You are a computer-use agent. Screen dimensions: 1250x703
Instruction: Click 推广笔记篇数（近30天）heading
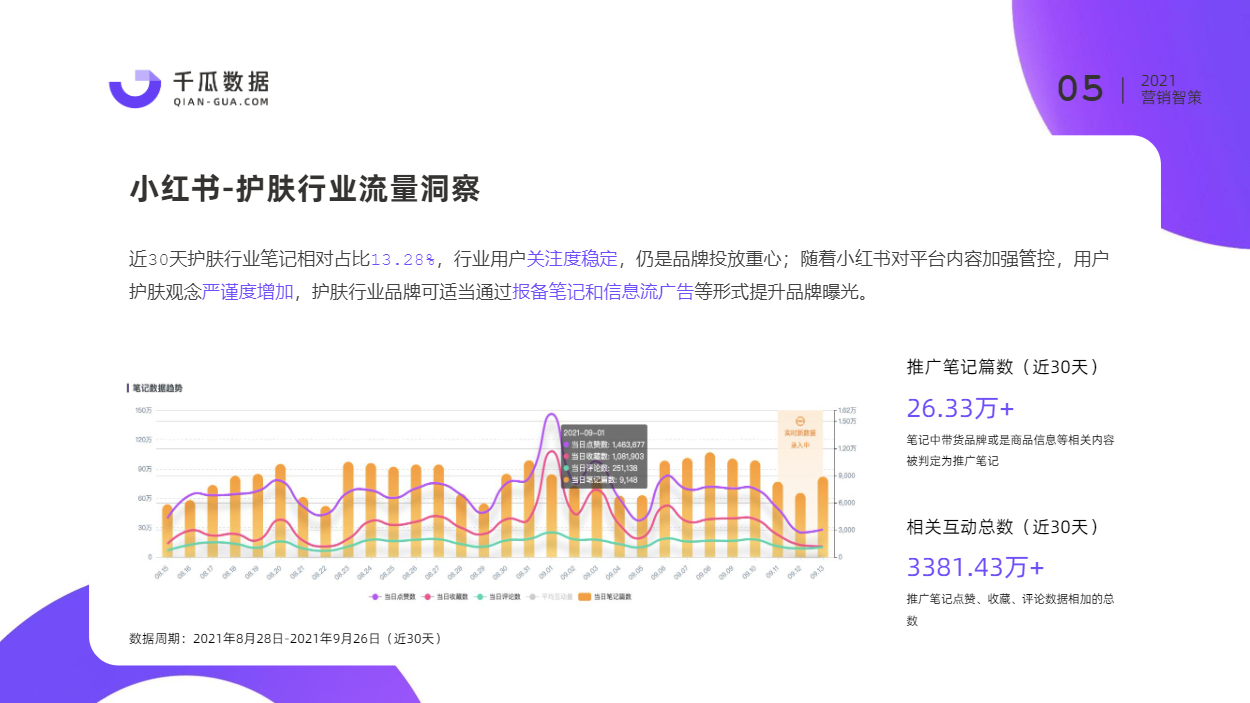tap(1005, 367)
